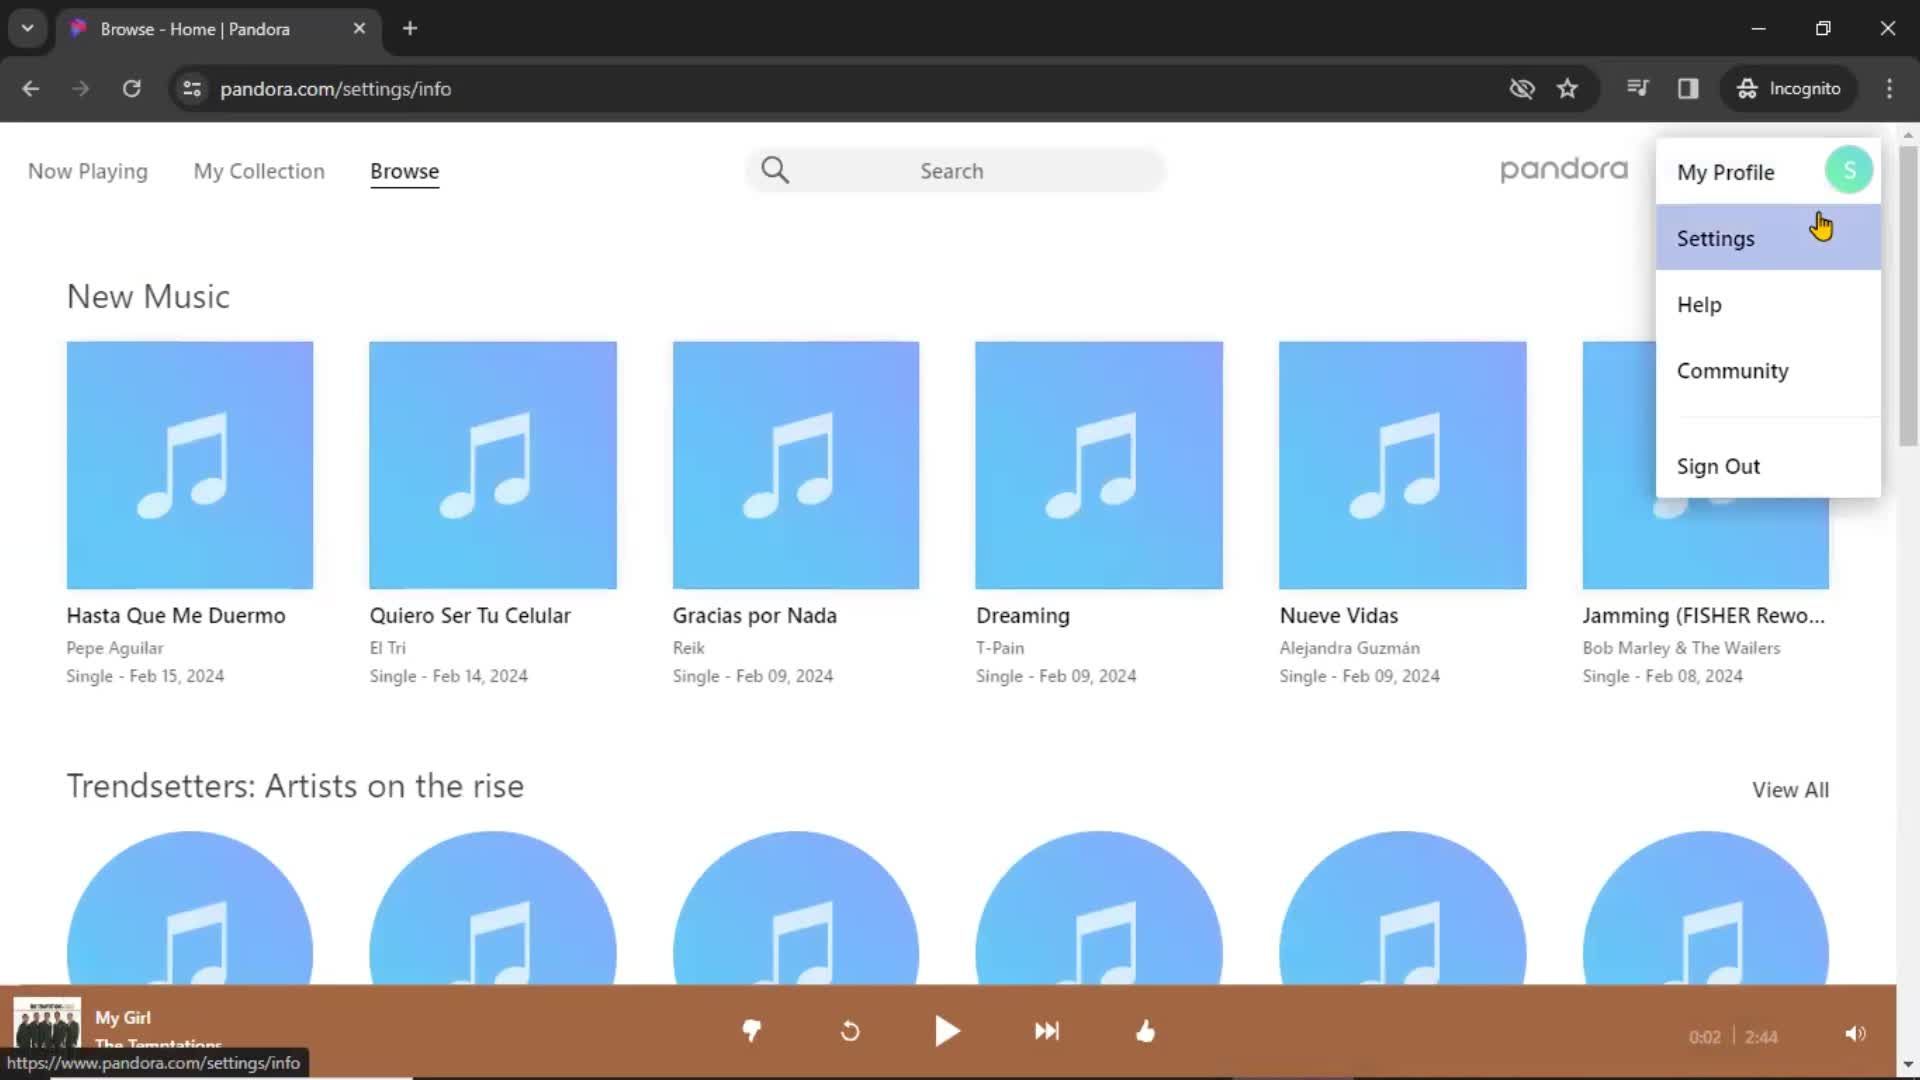1920x1080 pixels.
Task: Close the Pandora browser tab
Action: (359, 28)
